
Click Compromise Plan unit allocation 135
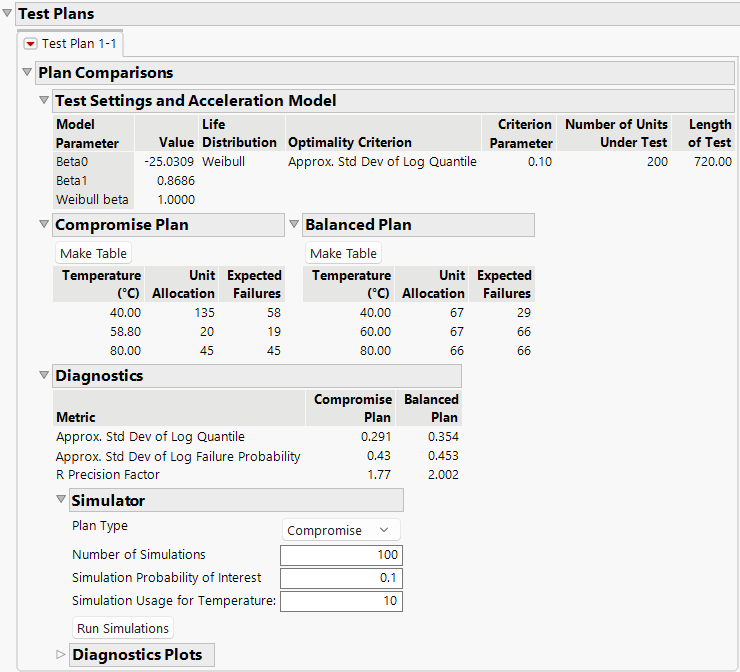click(204, 313)
